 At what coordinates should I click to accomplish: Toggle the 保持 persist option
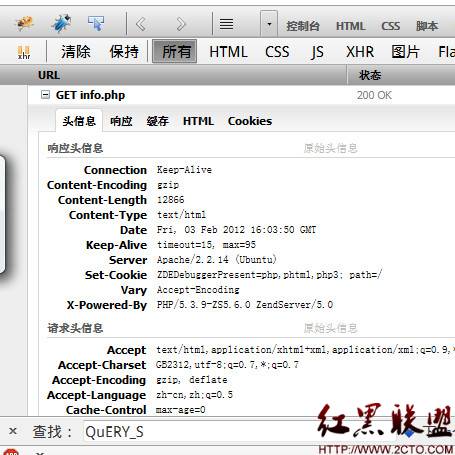click(124, 52)
